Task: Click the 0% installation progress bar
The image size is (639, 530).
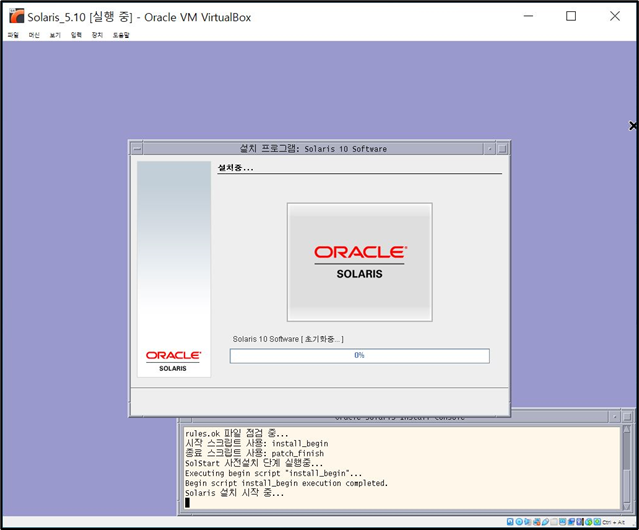Action: click(x=359, y=356)
